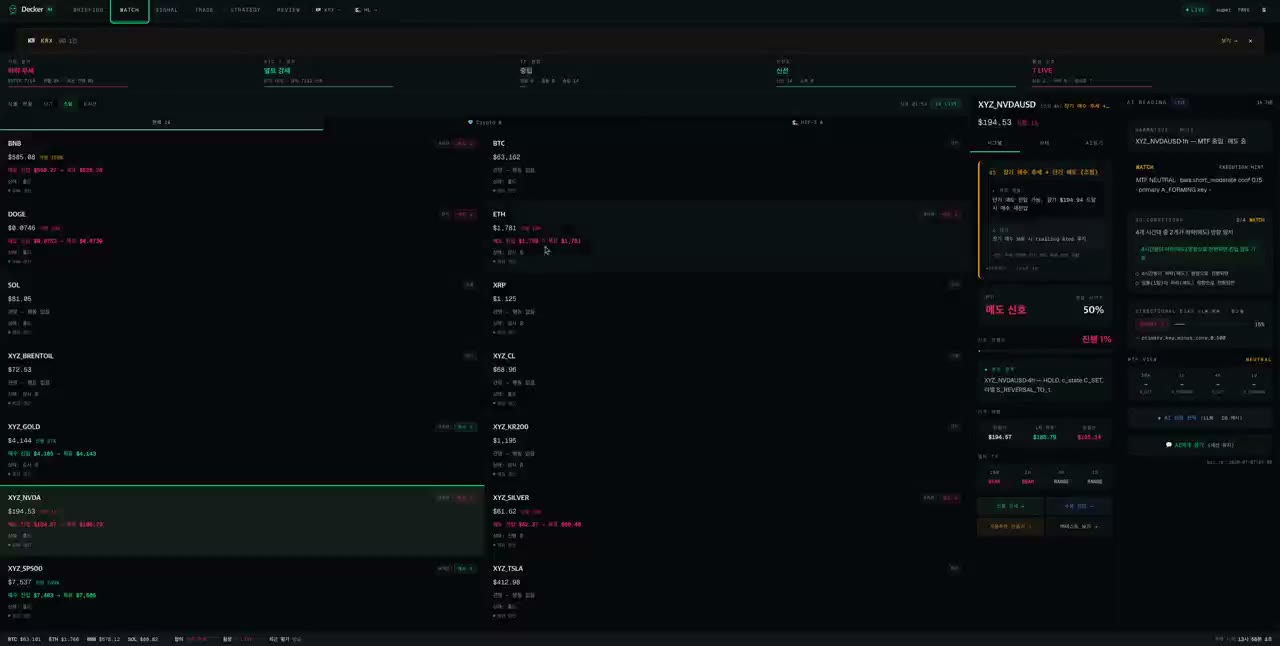
Task: Click the green action button in detail panel
Action: click(x=1010, y=506)
